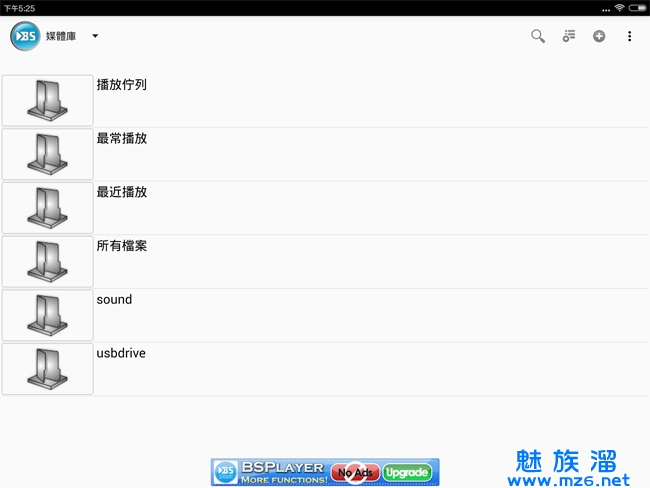Tap the No Ads button in banner
The height and width of the screenshot is (488, 650).
click(x=355, y=473)
